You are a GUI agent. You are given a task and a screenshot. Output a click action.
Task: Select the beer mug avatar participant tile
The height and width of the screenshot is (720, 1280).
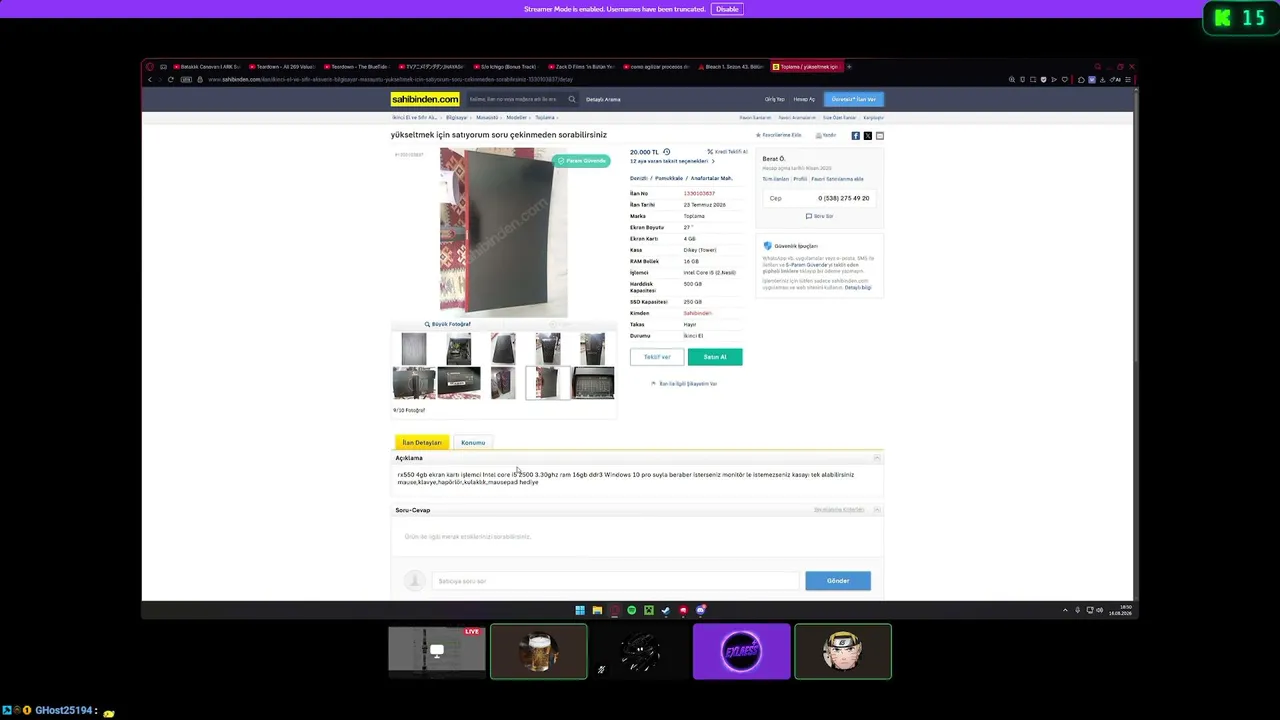coord(539,652)
